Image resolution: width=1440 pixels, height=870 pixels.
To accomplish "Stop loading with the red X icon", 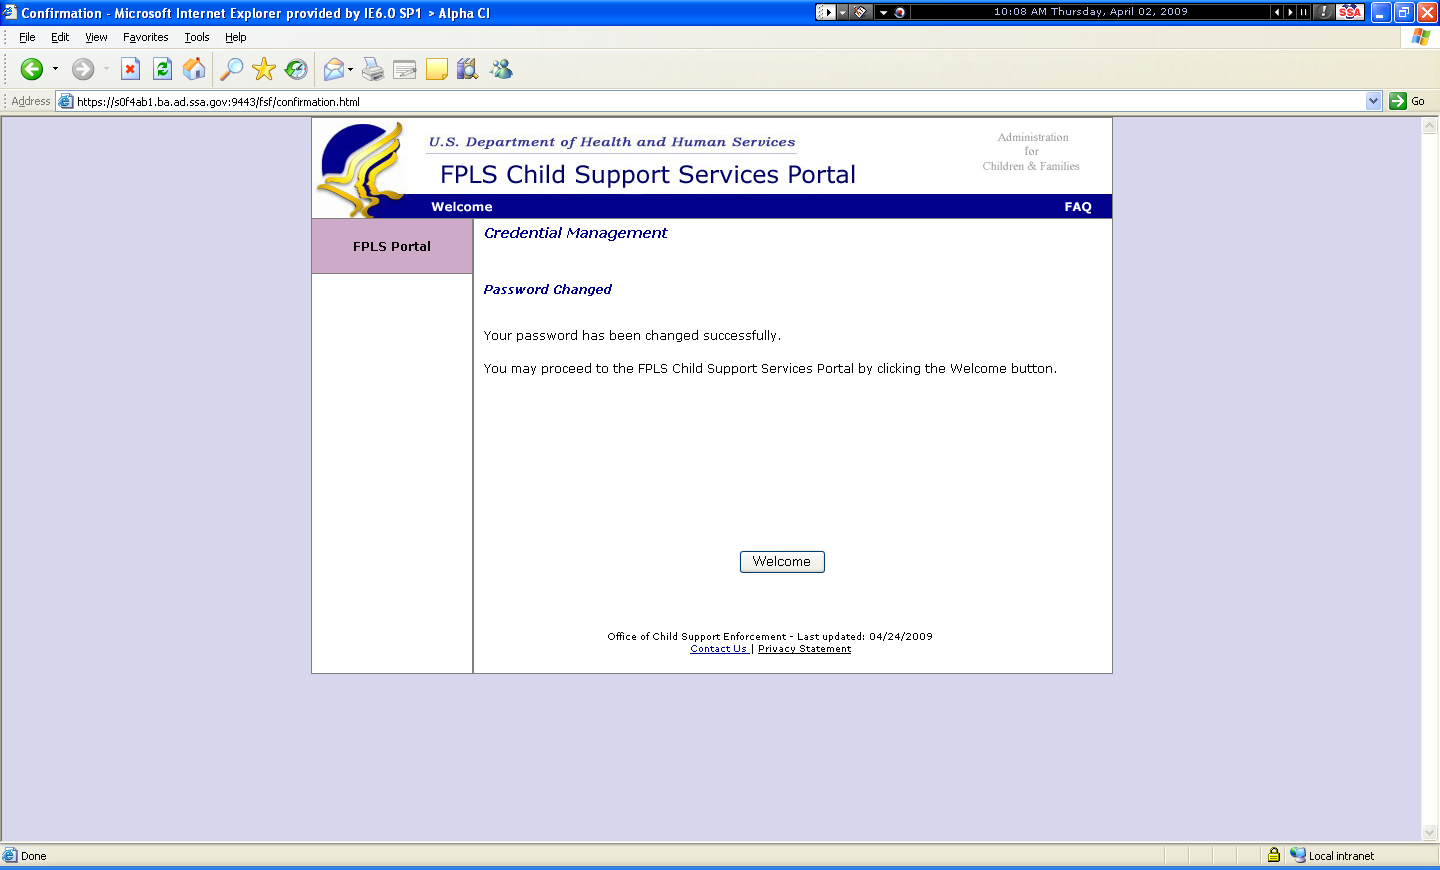I will pyautogui.click(x=130, y=69).
